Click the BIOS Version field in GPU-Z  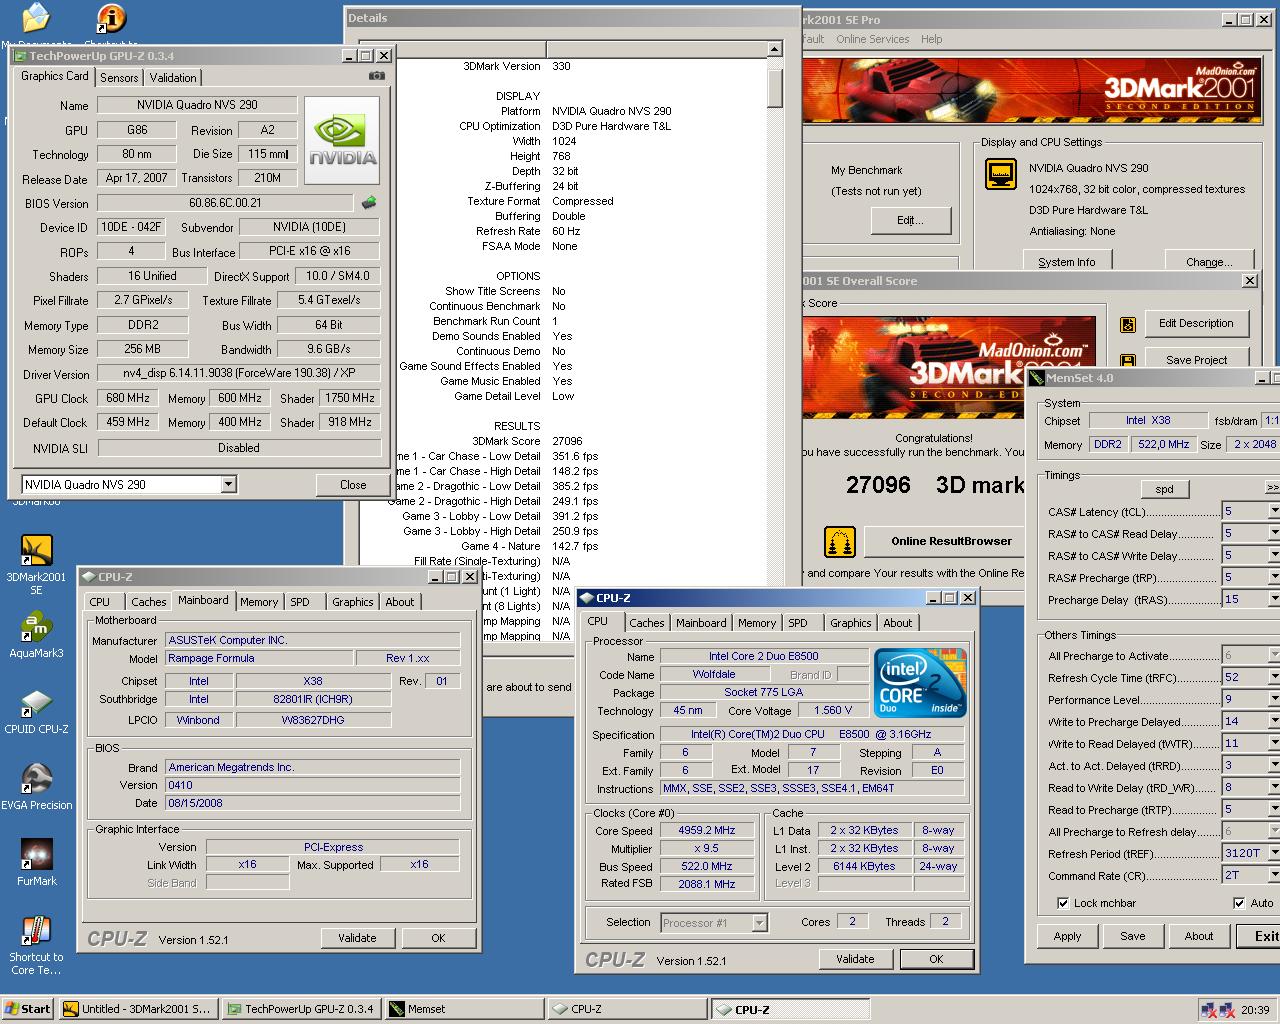pyautogui.click(x=225, y=202)
